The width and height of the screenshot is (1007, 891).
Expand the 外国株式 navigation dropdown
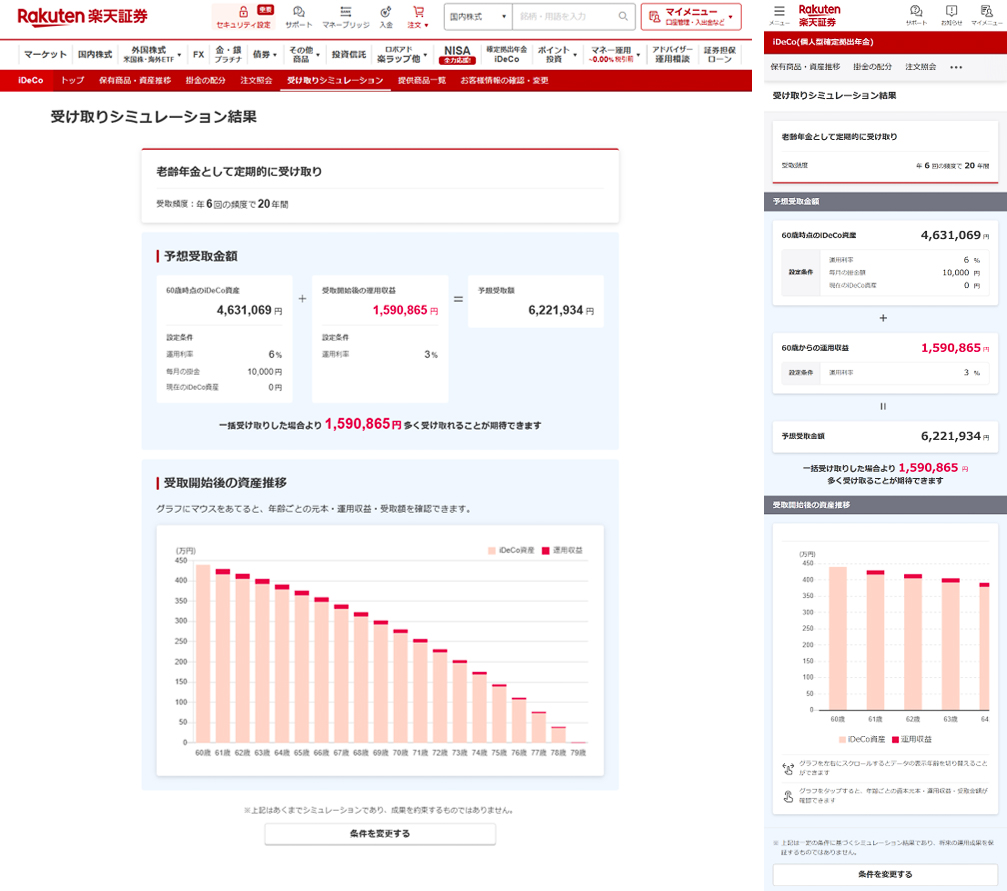click(x=152, y=55)
